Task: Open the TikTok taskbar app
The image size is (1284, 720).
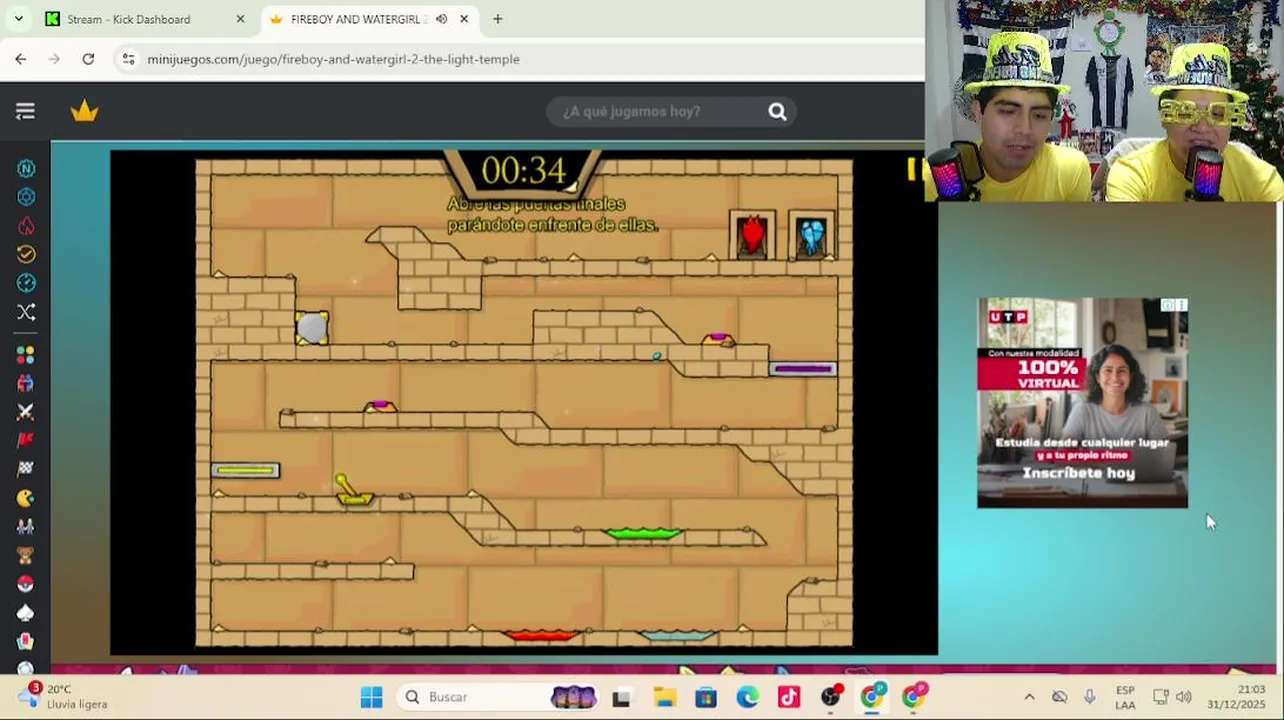Action: (x=789, y=697)
